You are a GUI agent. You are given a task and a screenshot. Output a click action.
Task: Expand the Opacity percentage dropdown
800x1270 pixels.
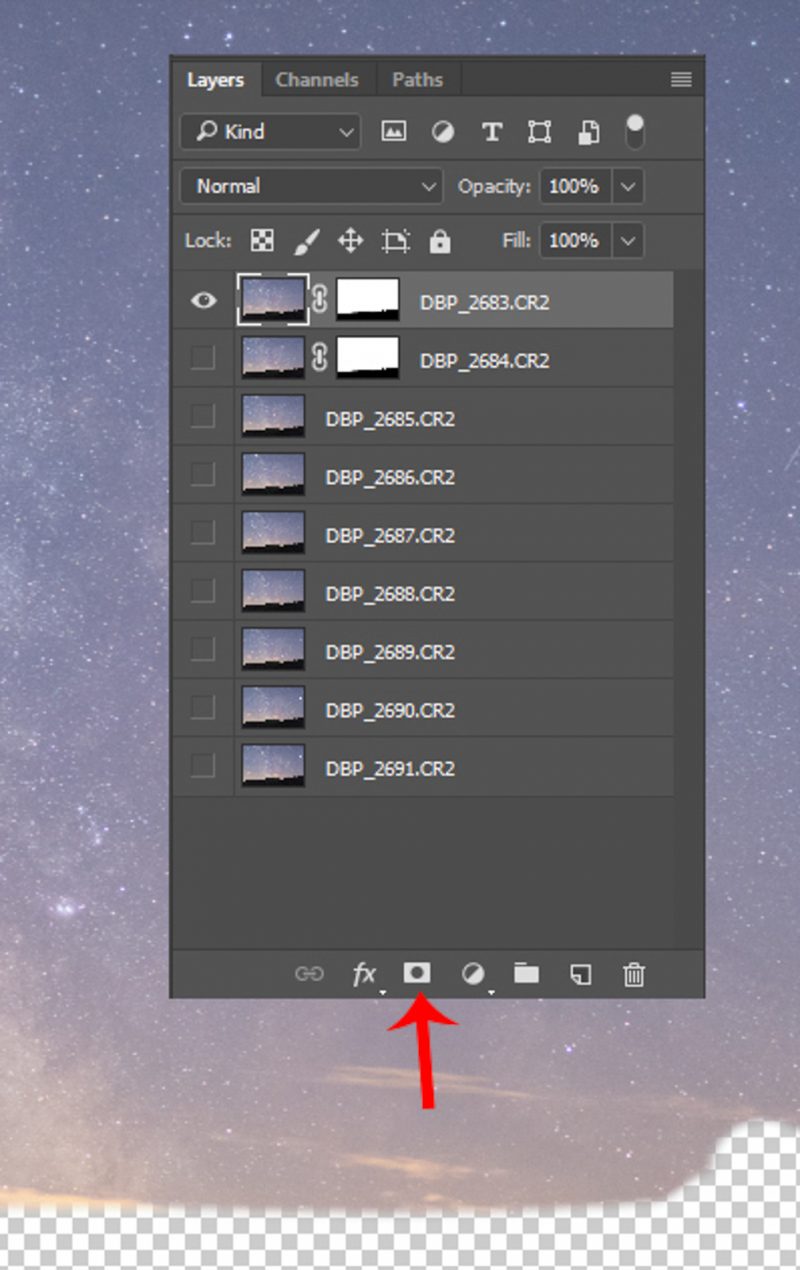(x=627, y=186)
